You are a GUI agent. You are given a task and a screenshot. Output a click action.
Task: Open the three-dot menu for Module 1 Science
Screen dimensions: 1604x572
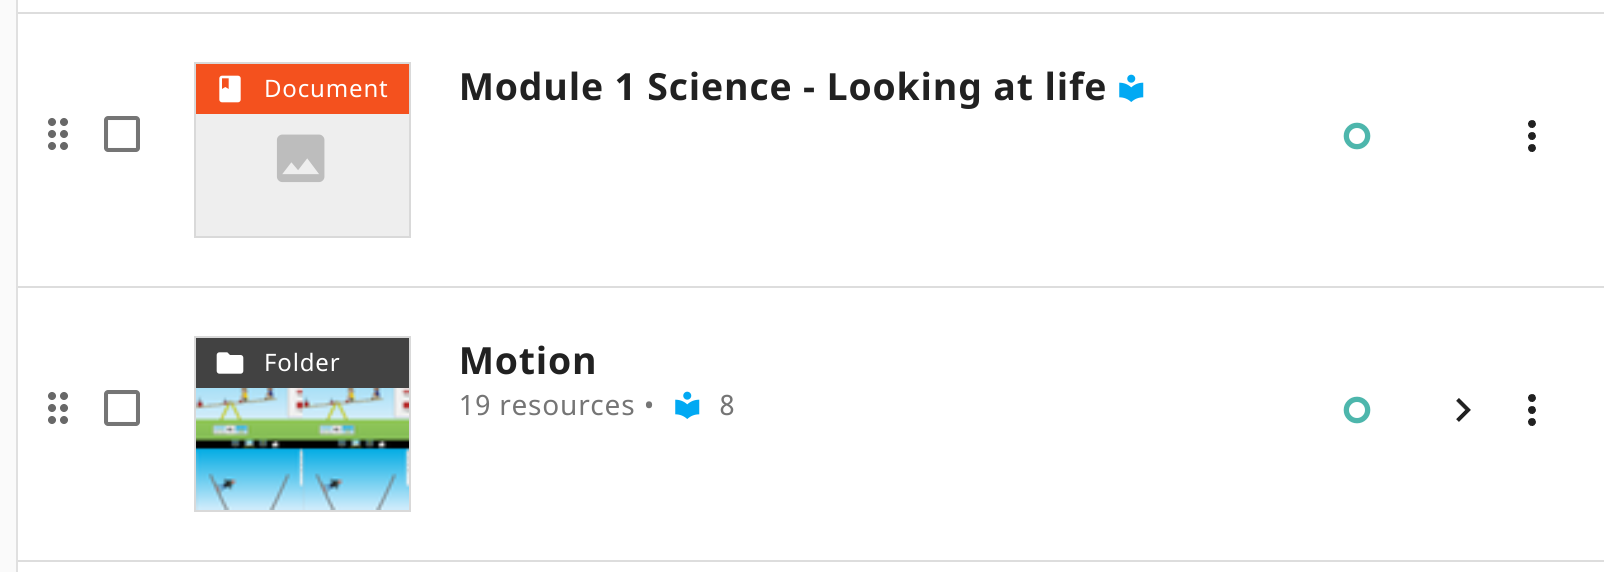1531,136
